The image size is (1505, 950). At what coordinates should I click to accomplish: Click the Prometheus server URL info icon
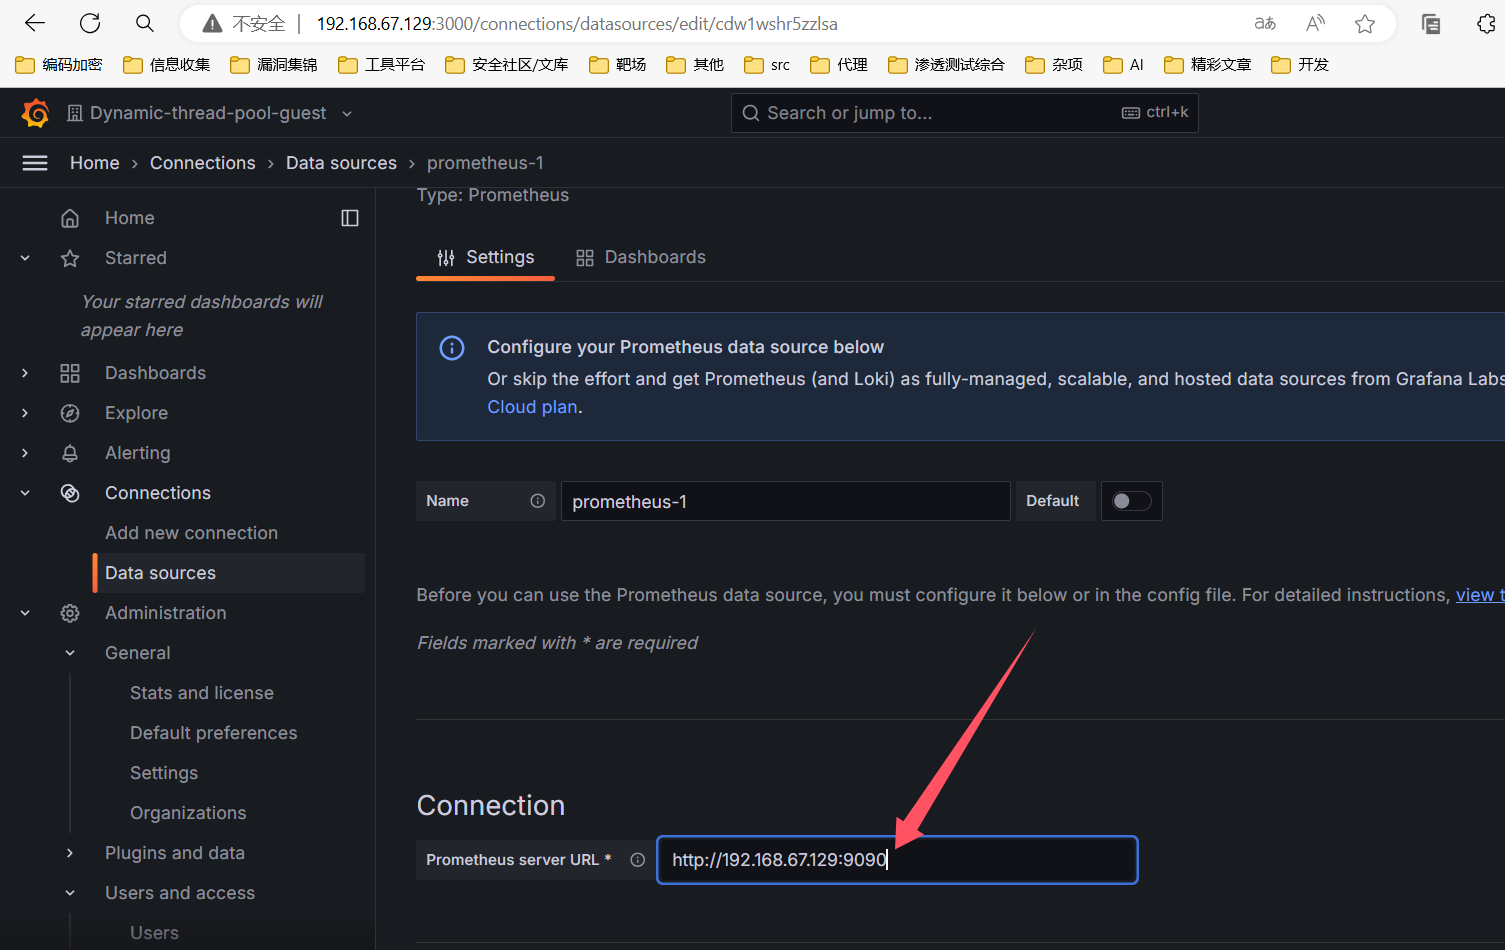[638, 860]
